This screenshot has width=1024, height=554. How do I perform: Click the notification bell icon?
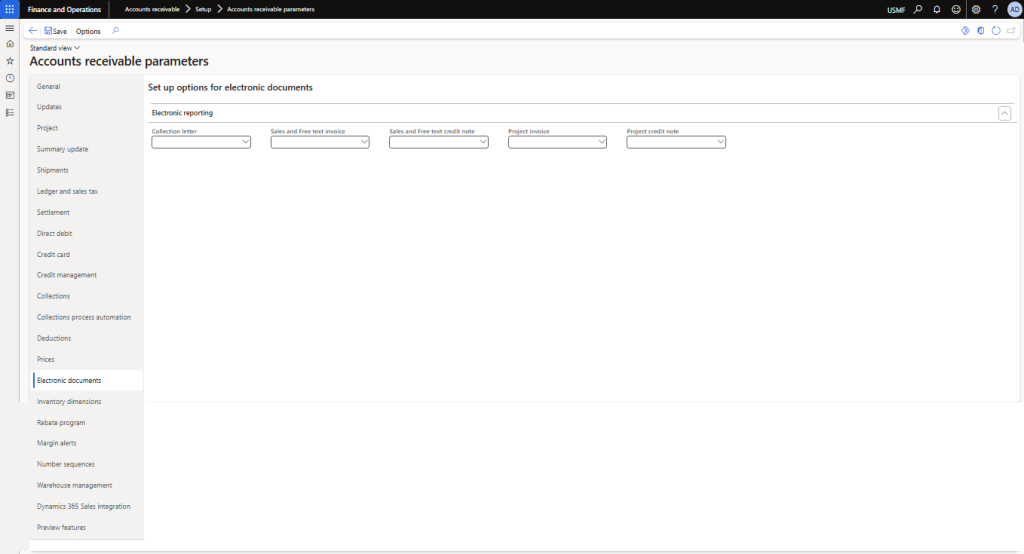coord(937,9)
